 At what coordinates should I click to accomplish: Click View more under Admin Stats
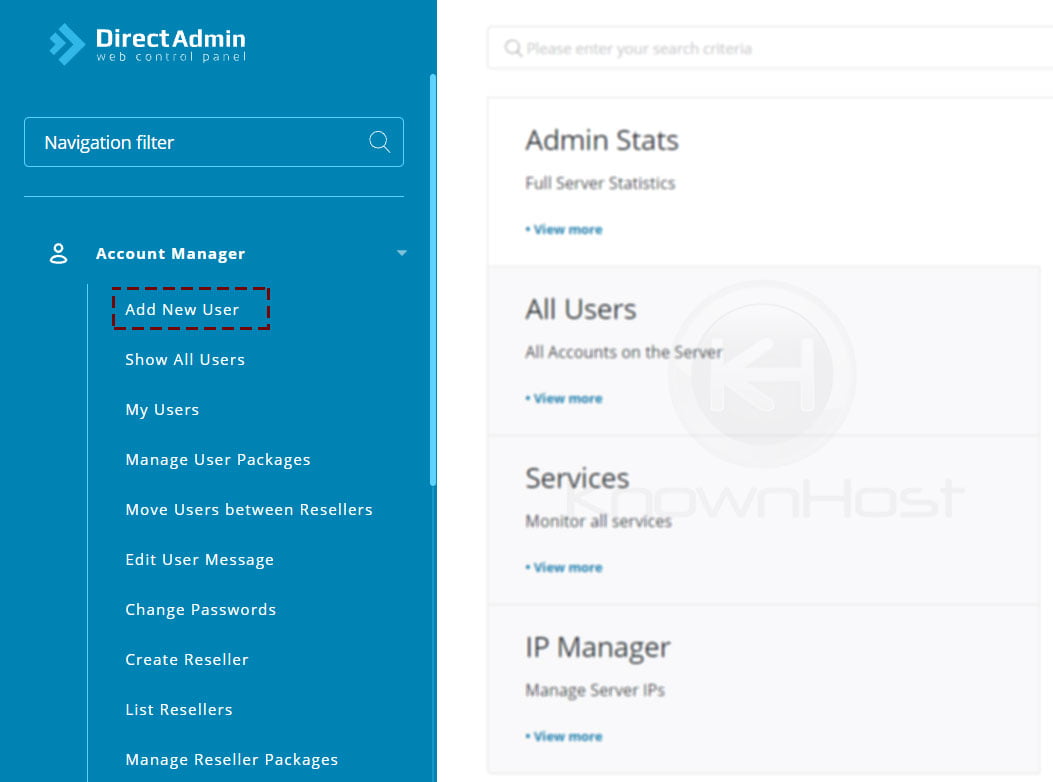(x=565, y=229)
